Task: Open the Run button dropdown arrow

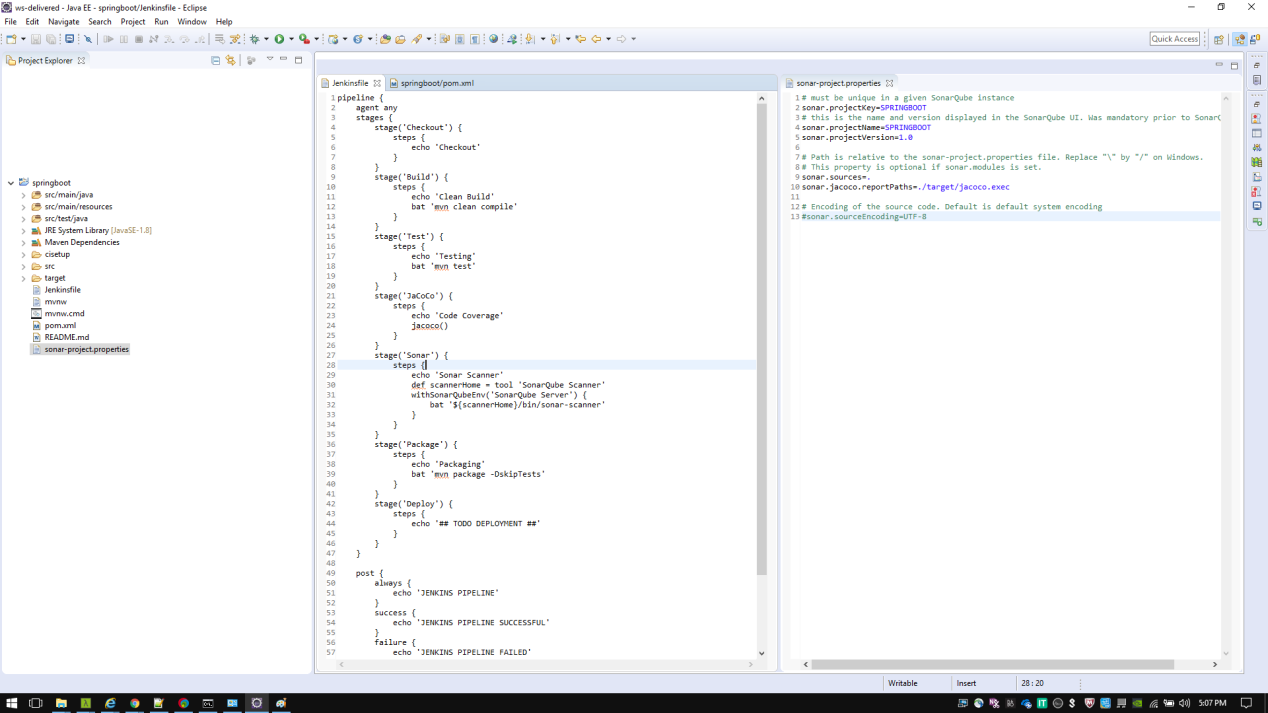Action: click(x=291, y=39)
